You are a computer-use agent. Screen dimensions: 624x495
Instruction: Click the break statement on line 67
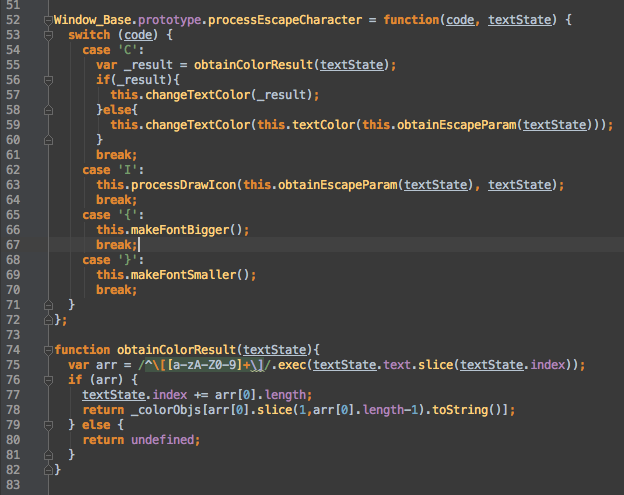(117, 245)
